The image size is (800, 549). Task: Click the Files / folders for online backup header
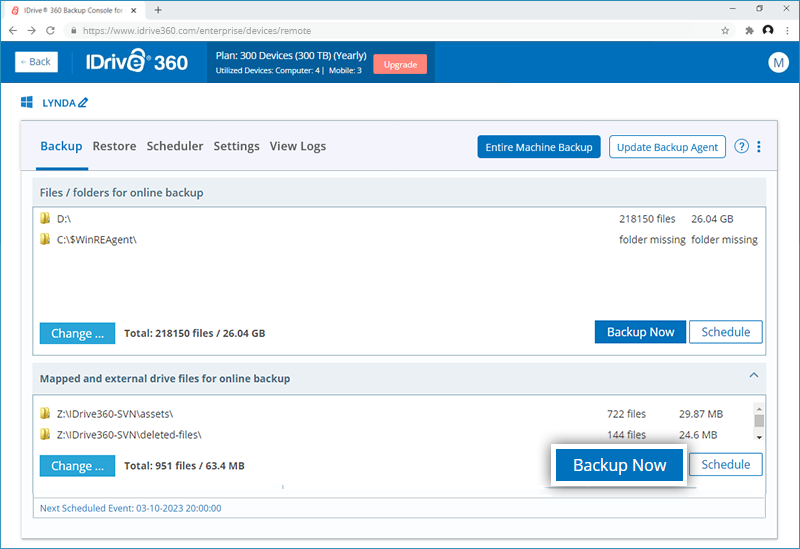[x=121, y=192]
